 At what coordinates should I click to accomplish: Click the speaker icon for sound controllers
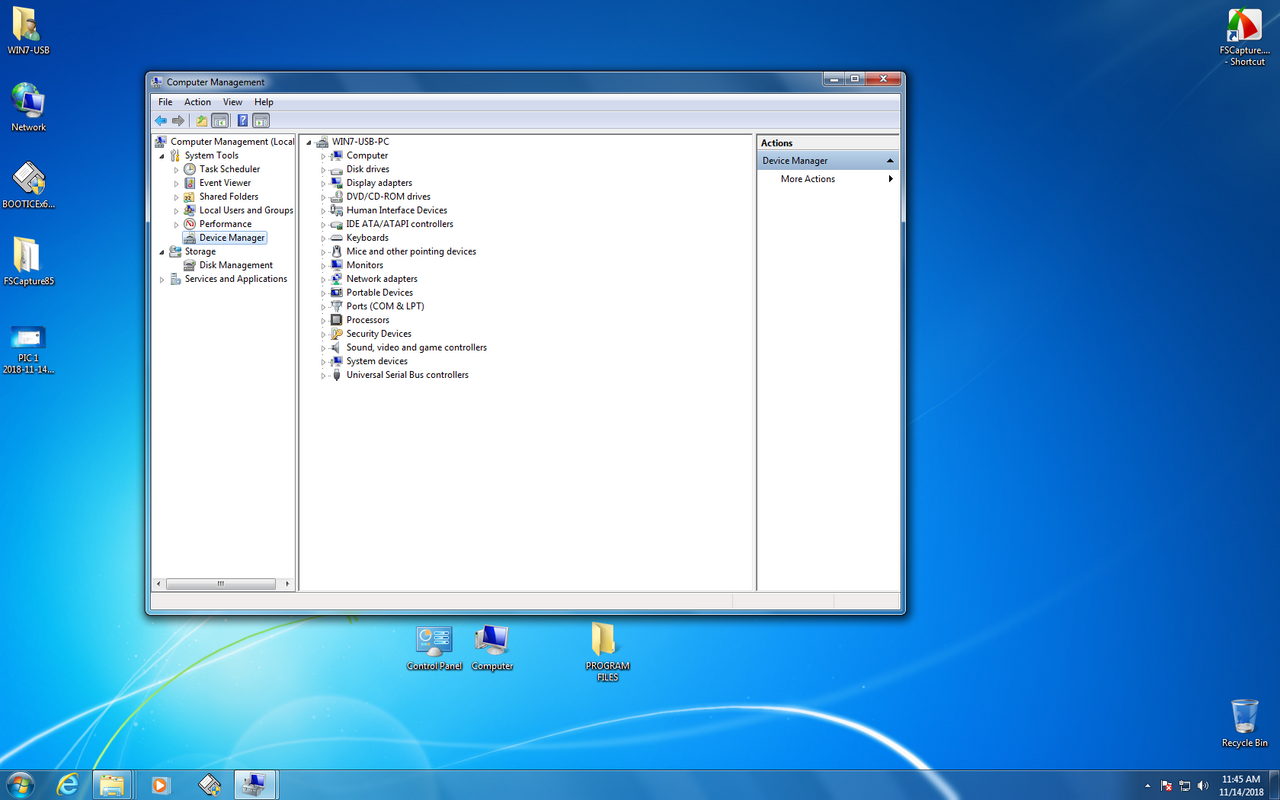click(337, 348)
